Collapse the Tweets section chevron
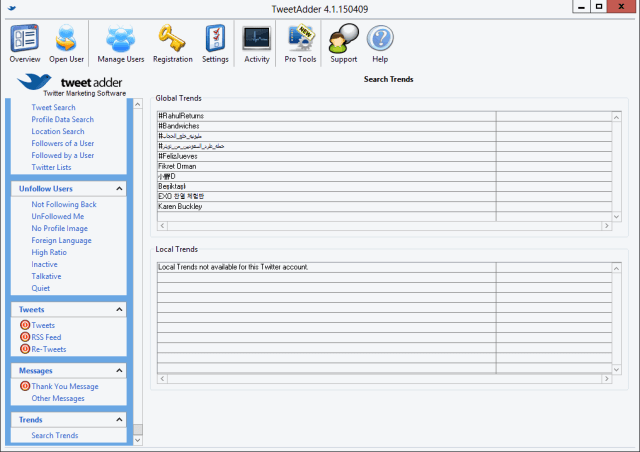Image resolution: width=640 pixels, height=452 pixels. pos(119,309)
